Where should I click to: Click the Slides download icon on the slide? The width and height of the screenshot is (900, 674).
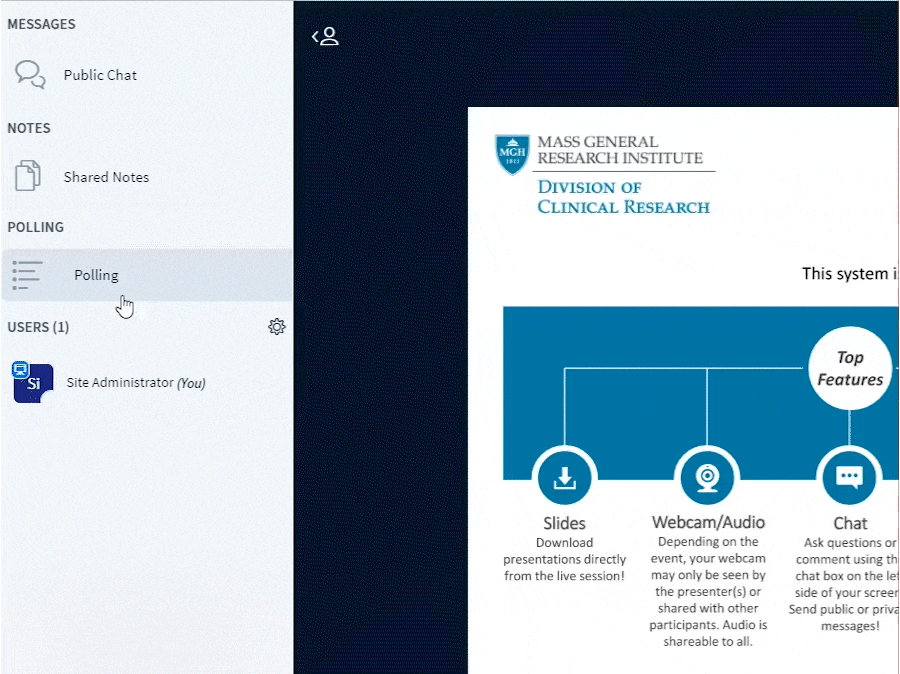click(x=564, y=479)
